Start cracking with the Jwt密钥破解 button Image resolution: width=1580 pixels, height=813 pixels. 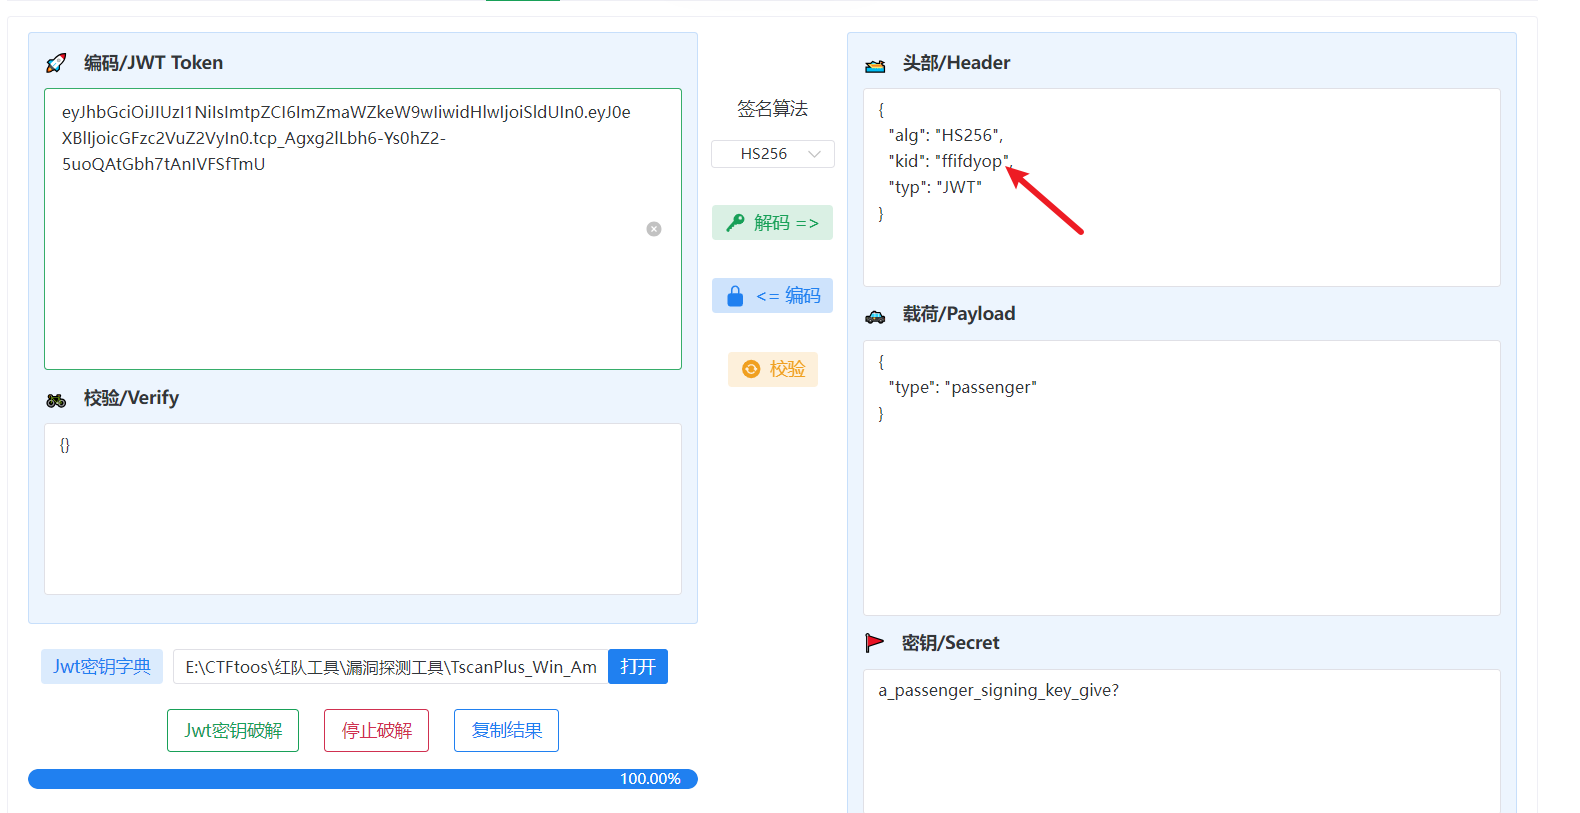click(x=233, y=731)
